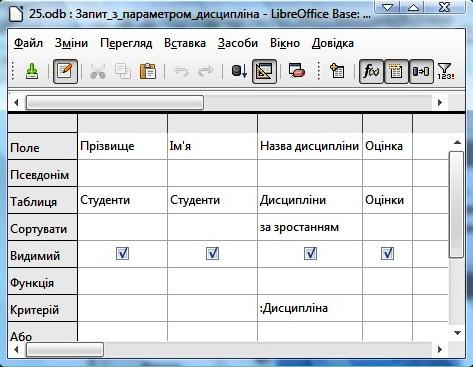This screenshot has height=367, width=473.
Task: Click grid vertical scroll up arrow
Action: point(457,142)
